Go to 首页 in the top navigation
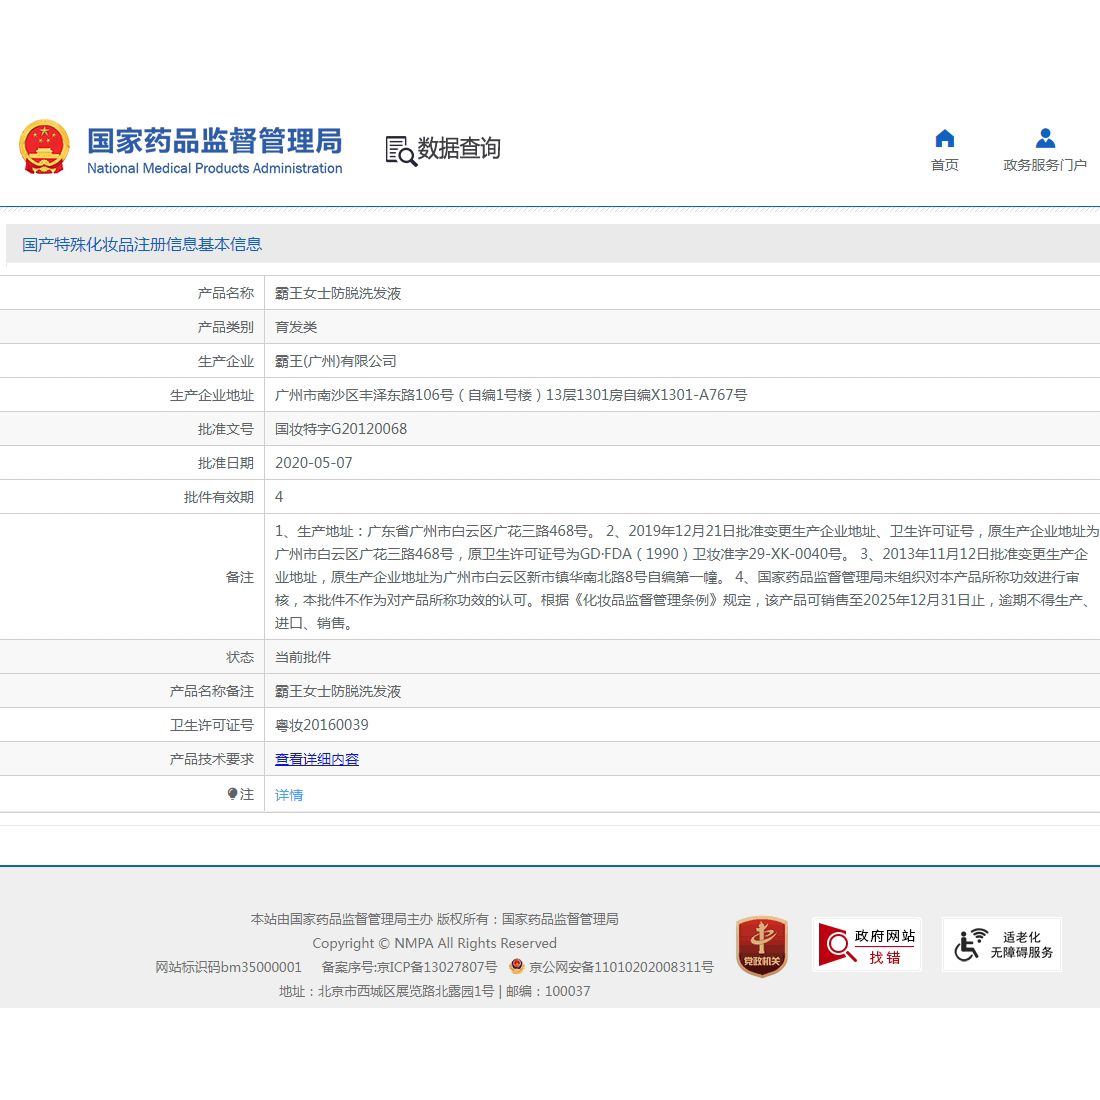Screen dimensions: 1100x1100 point(944,150)
